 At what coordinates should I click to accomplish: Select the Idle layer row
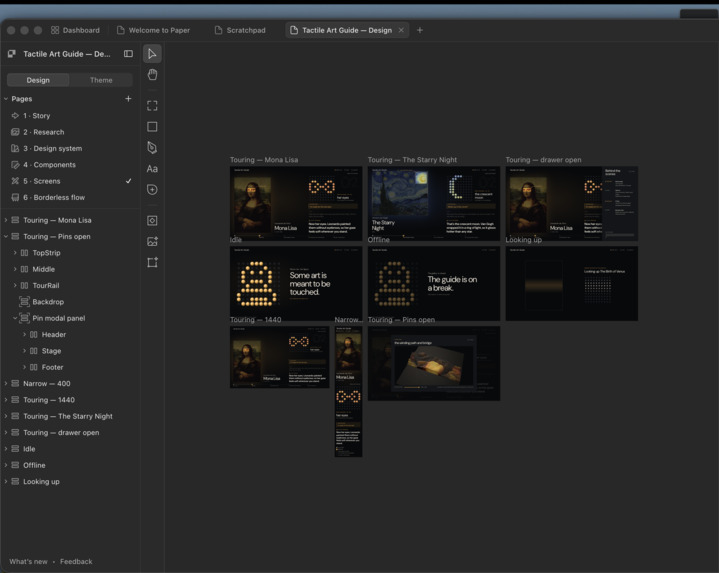pyautogui.click(x=70, y=449)
